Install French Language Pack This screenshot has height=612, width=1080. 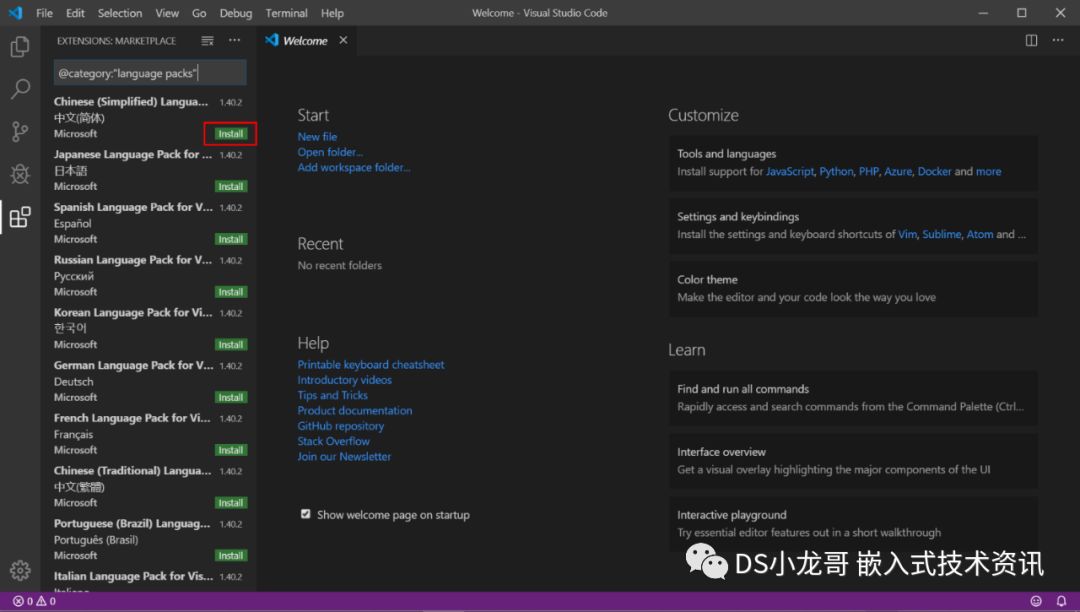coord(231,450)
